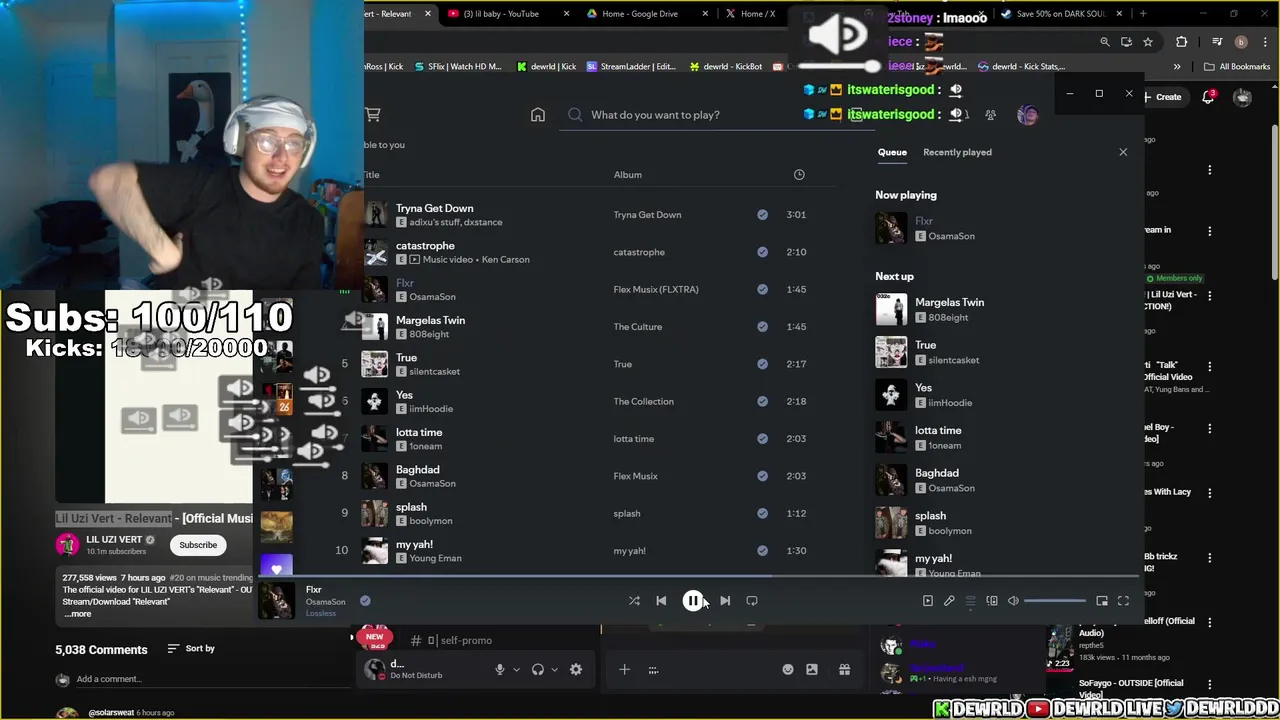Image resolution: width=1280 pixels, height=720 pixels.
Task: Show lyrics with the microphone icon
Action: tap(949, 601)
